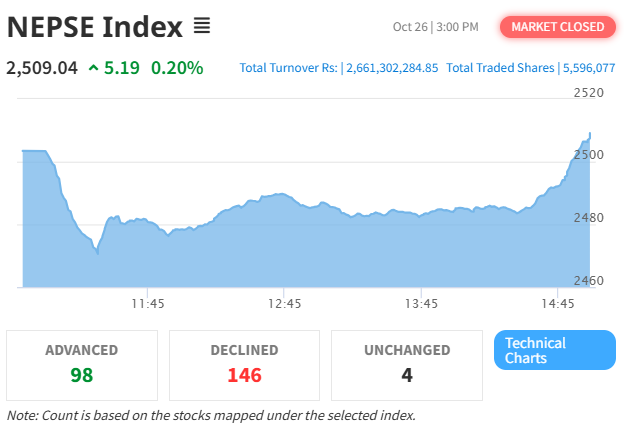Open Technical Charts
Viewport: 624px width, 437px height.
click(x=554, y=350)
